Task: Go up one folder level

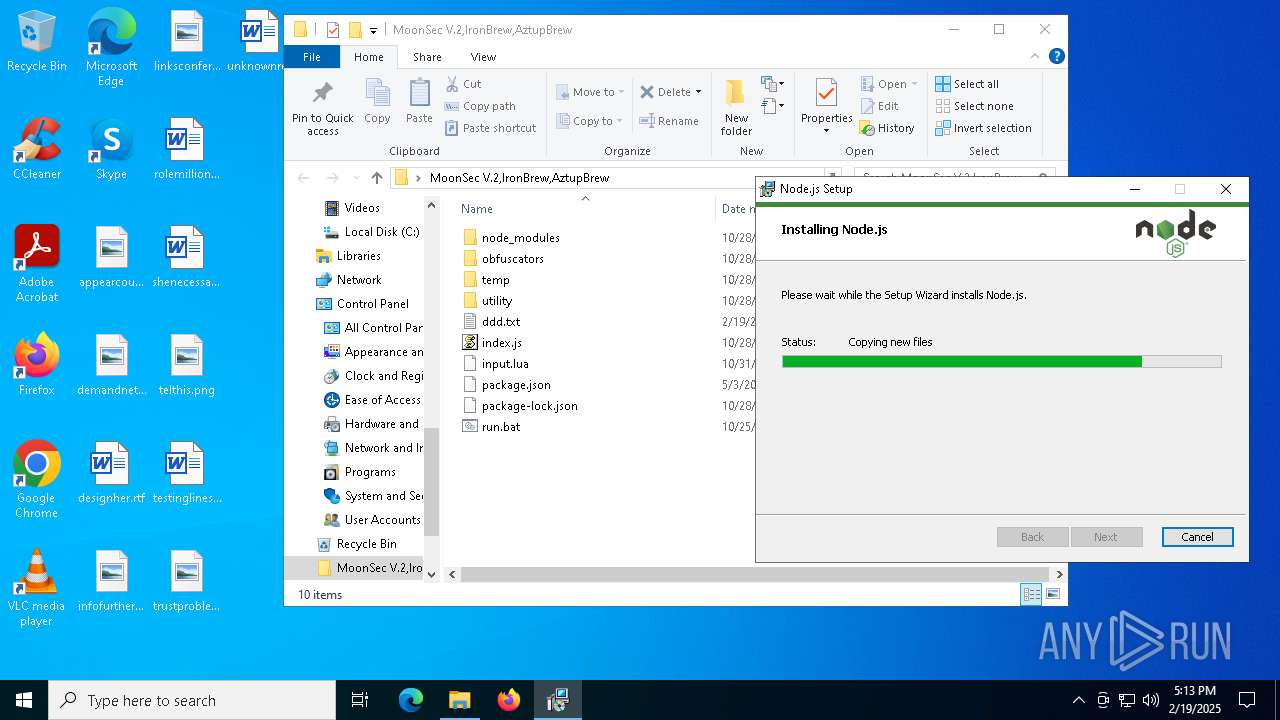Action: pos(376,178)
